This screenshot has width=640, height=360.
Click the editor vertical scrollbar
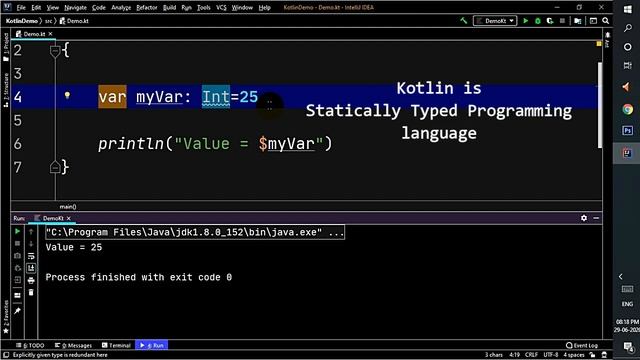tap(600, 105)
